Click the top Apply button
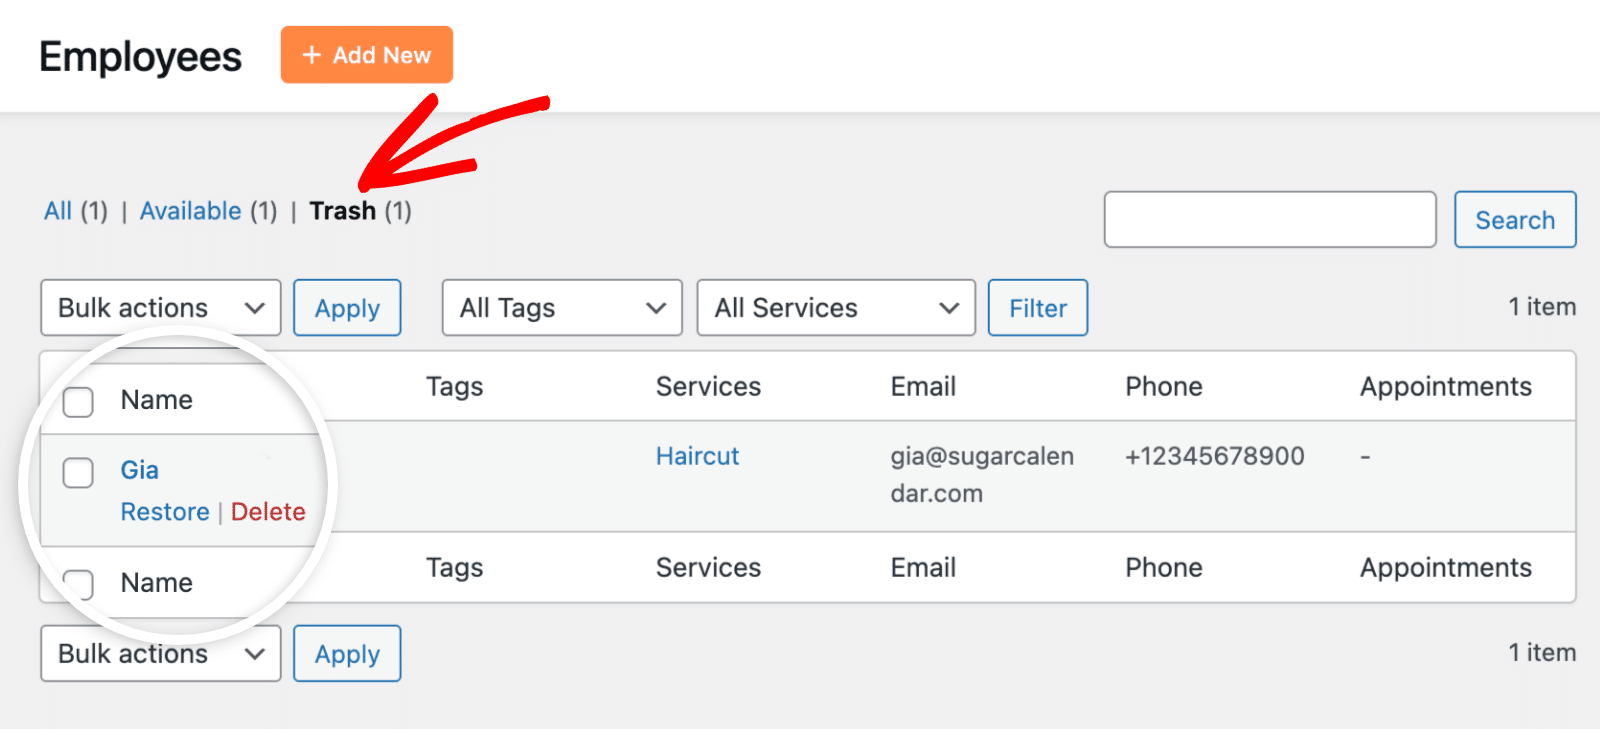The image size is (1600, 729). (347, 308)
